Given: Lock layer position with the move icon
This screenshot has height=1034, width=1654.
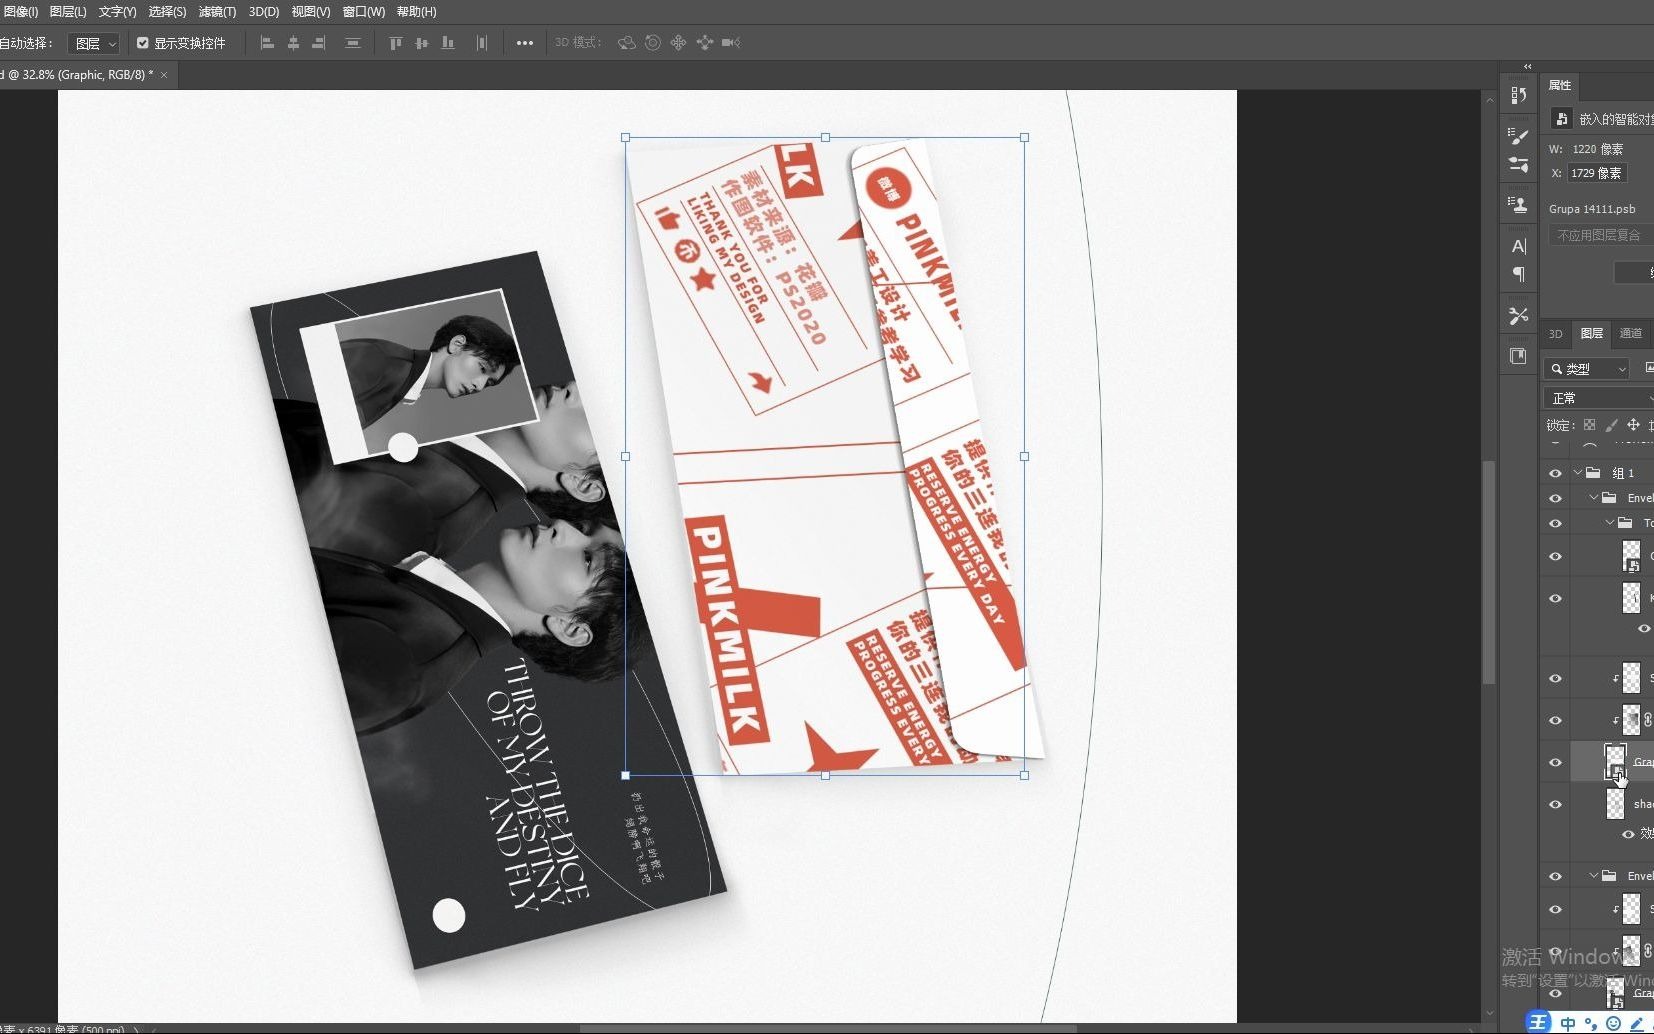Looking at the screenshot, I should coord(1633,425).
